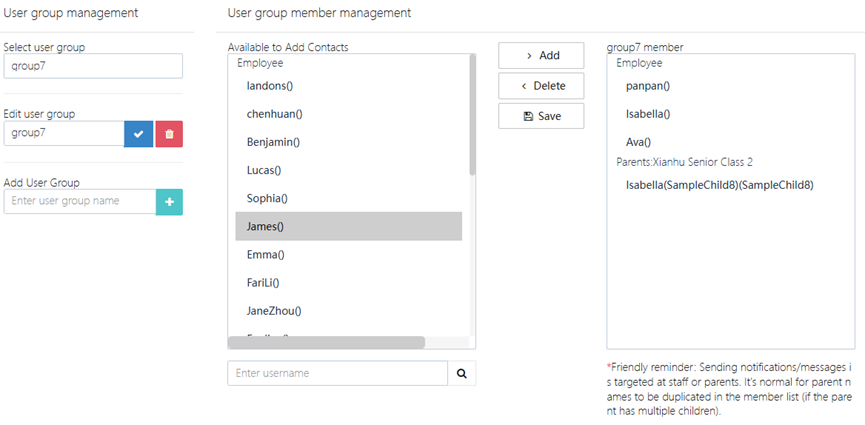Click the username search magnifier icon

tap(462, 373)
